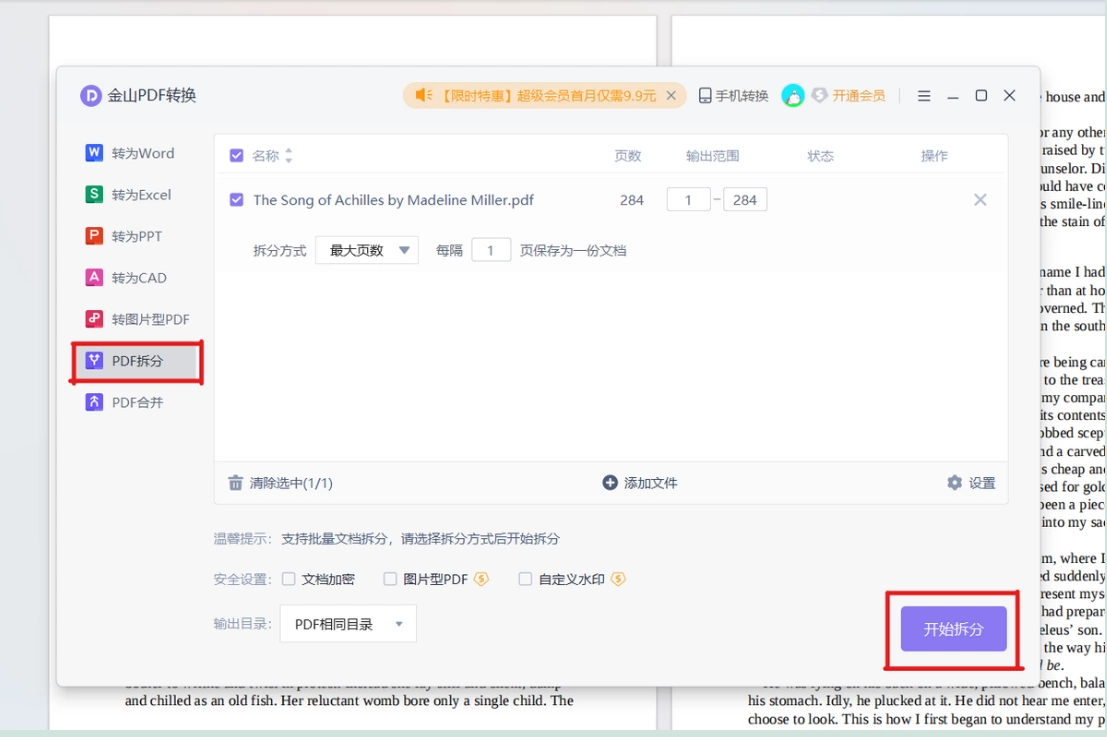1107x737 pixels.
Task: Select the PDF拆分 split tab
Action: (137, 361)
